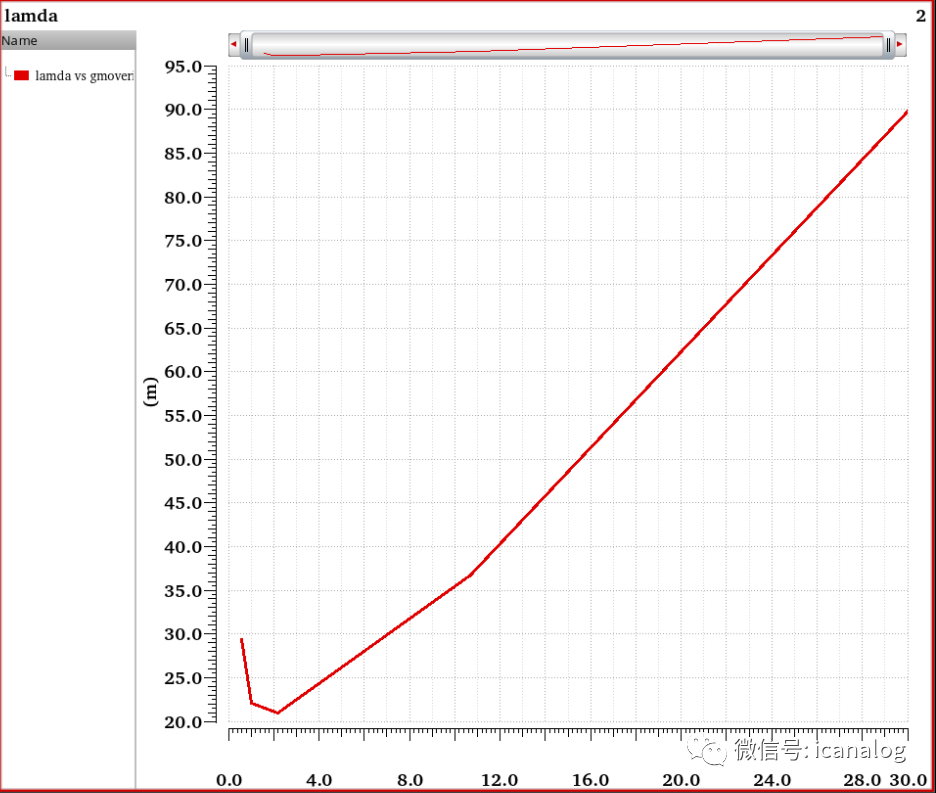This screenshot has width=936, height=793.
Task: Click the subwindow number 2 label
Action: [x=921, y=16]
